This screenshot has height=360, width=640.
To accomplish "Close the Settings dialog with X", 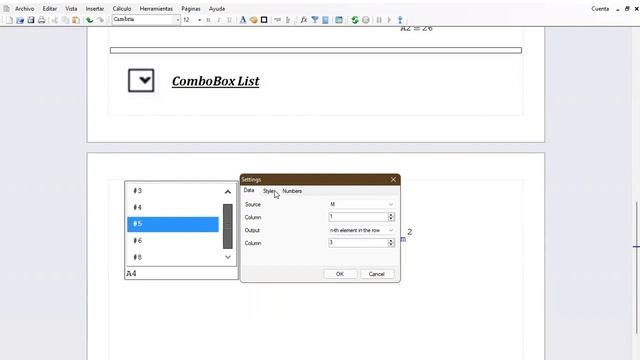I will point(393,180).
